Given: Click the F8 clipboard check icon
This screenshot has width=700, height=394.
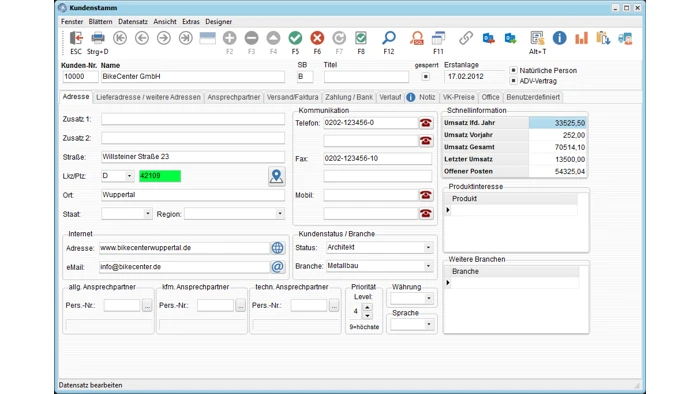Looking at the screenshot, I should [361, 38].
